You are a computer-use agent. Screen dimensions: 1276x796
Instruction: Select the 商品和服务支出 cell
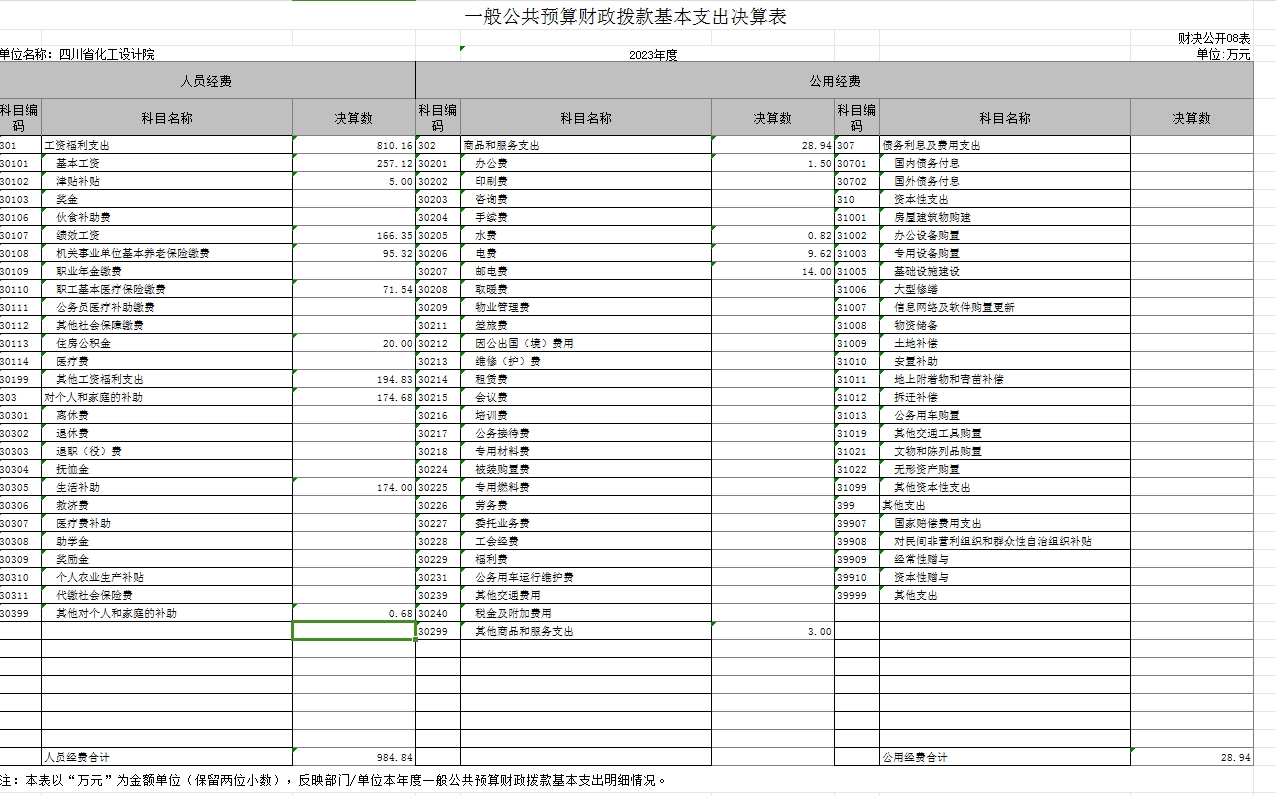click(586, 145)
